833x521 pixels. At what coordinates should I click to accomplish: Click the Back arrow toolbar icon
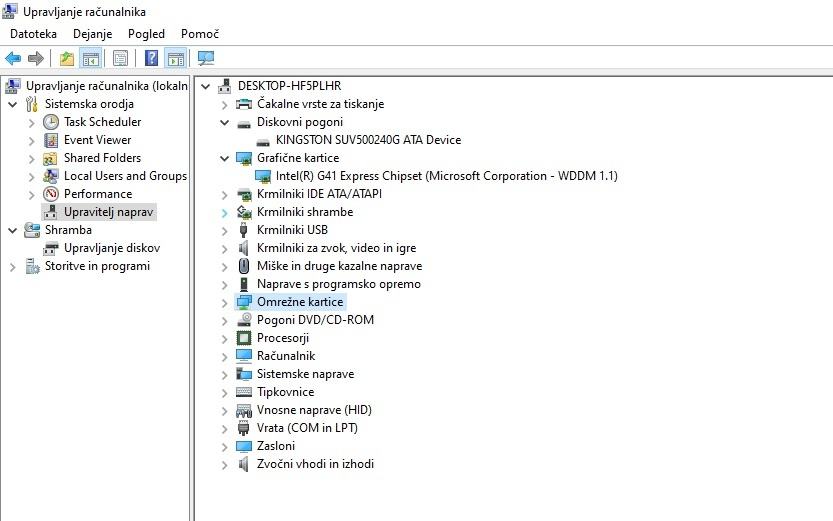(x=13, y=58)
